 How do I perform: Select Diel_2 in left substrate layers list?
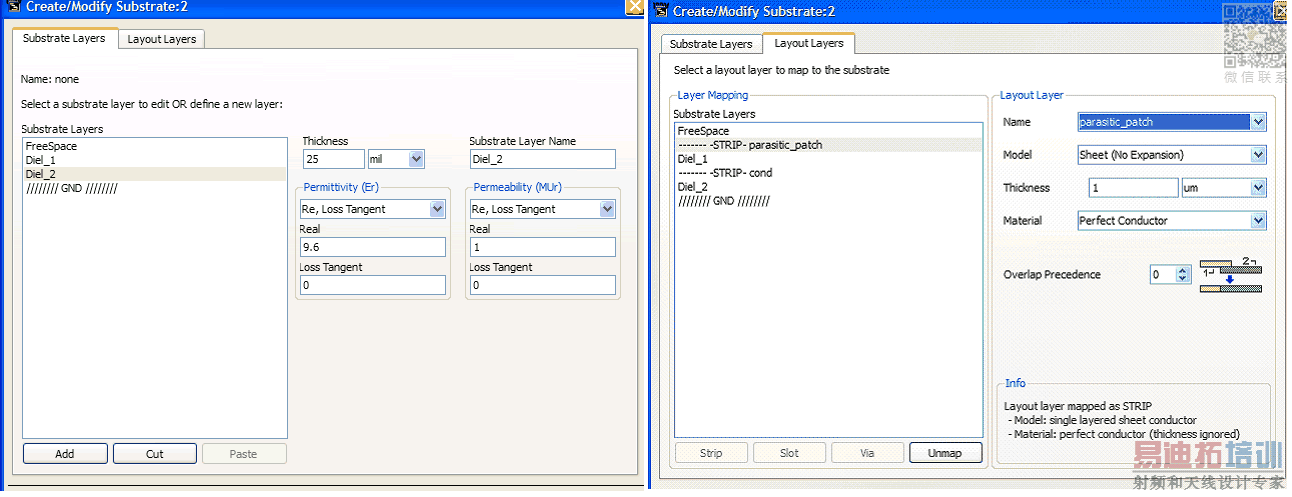click(x=154, y=174)
